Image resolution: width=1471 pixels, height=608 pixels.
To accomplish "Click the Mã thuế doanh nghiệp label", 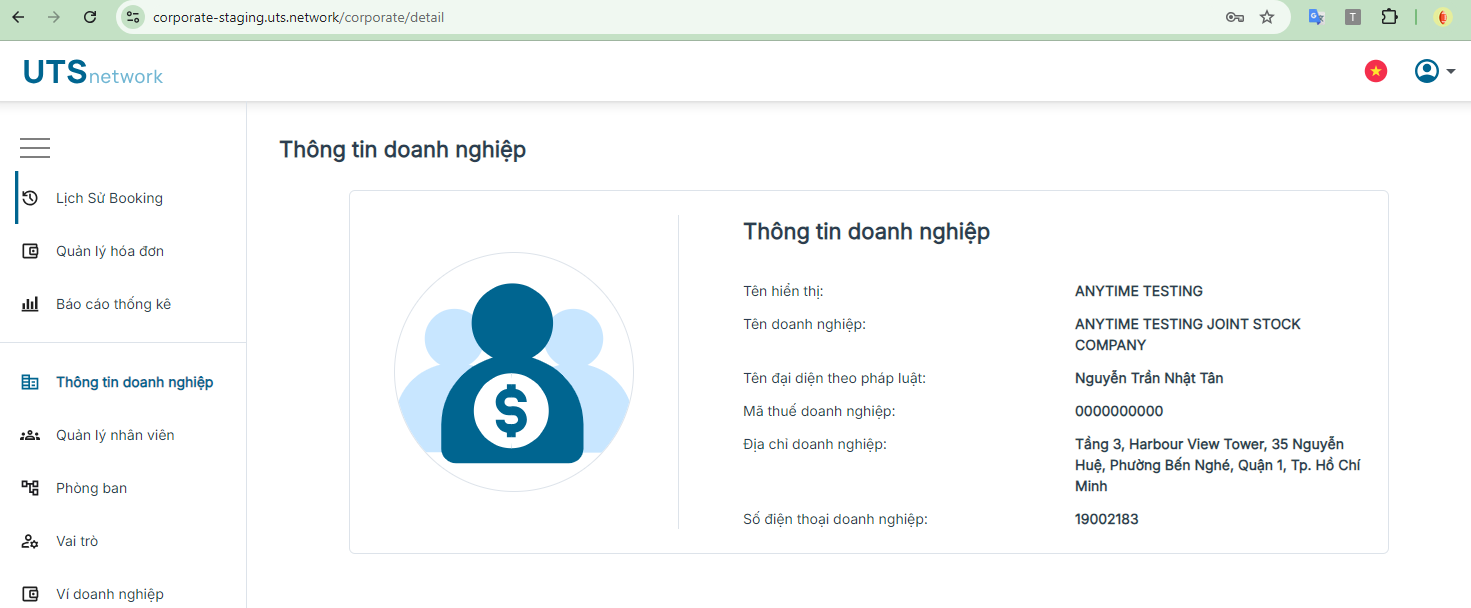I will pos(819,411).
